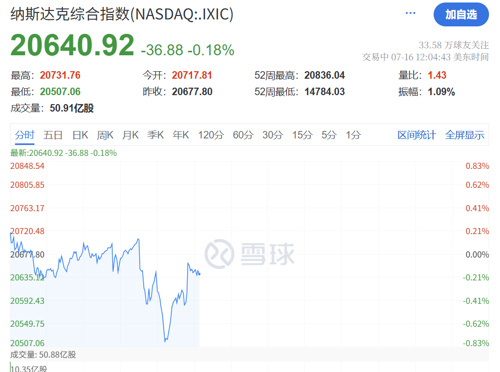Choose the 30分 interval tab

point(273,135)
